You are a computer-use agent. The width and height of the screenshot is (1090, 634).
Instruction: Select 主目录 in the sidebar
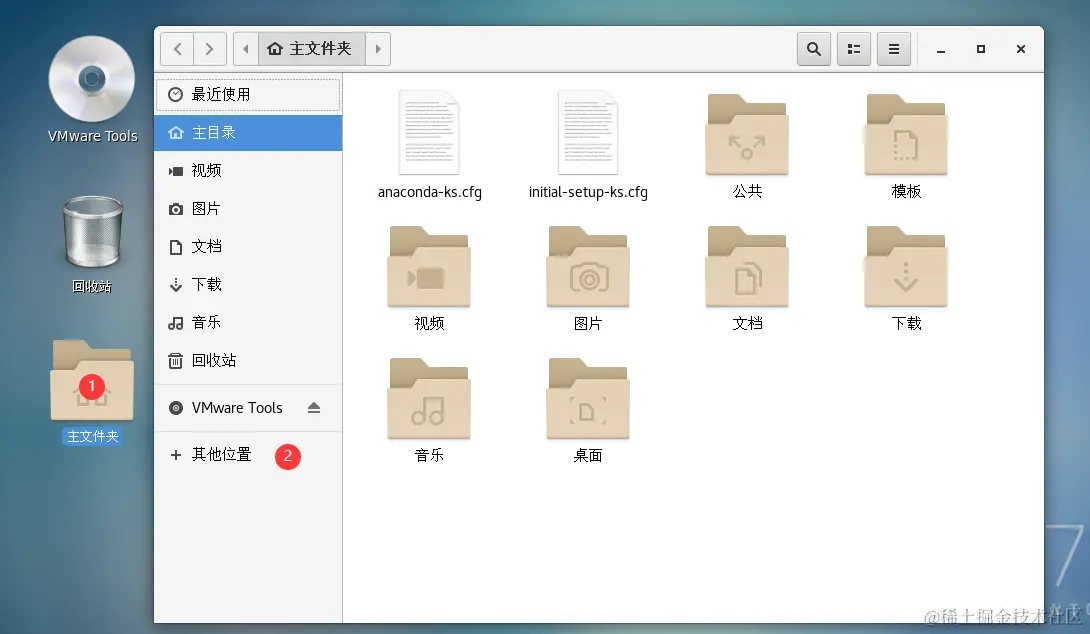coord(248,132)
